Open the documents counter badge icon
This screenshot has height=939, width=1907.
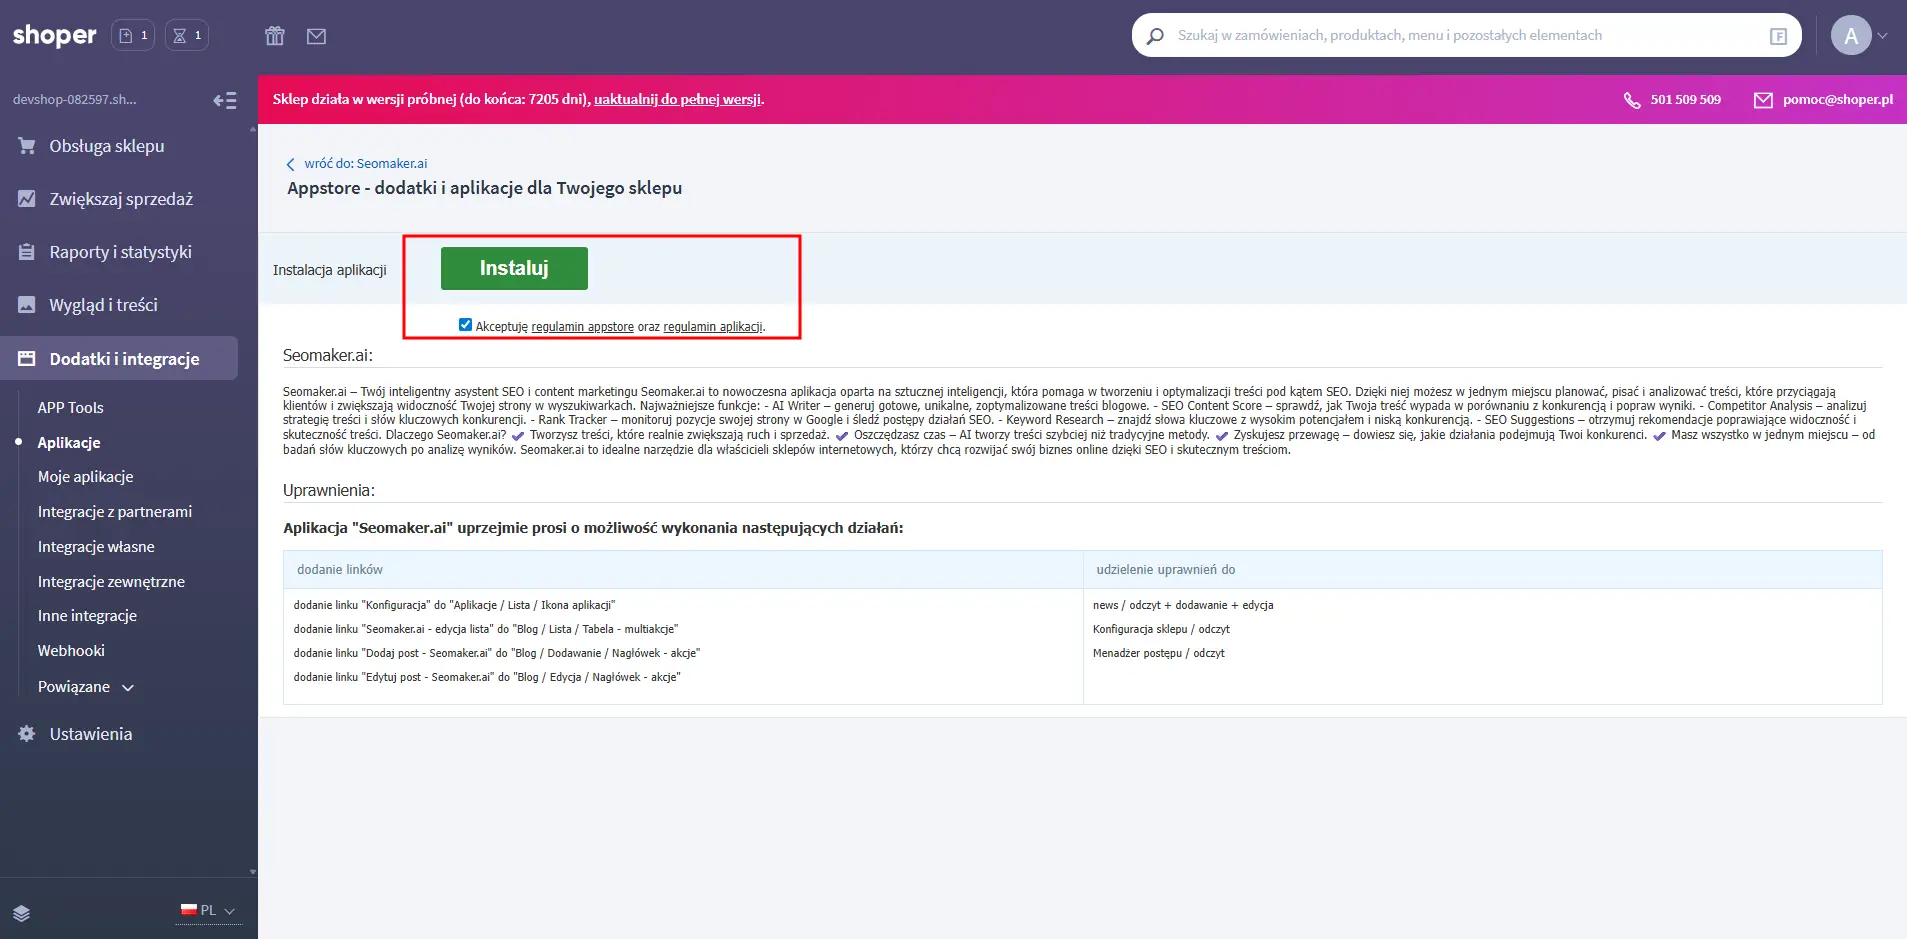click(133, 35)
